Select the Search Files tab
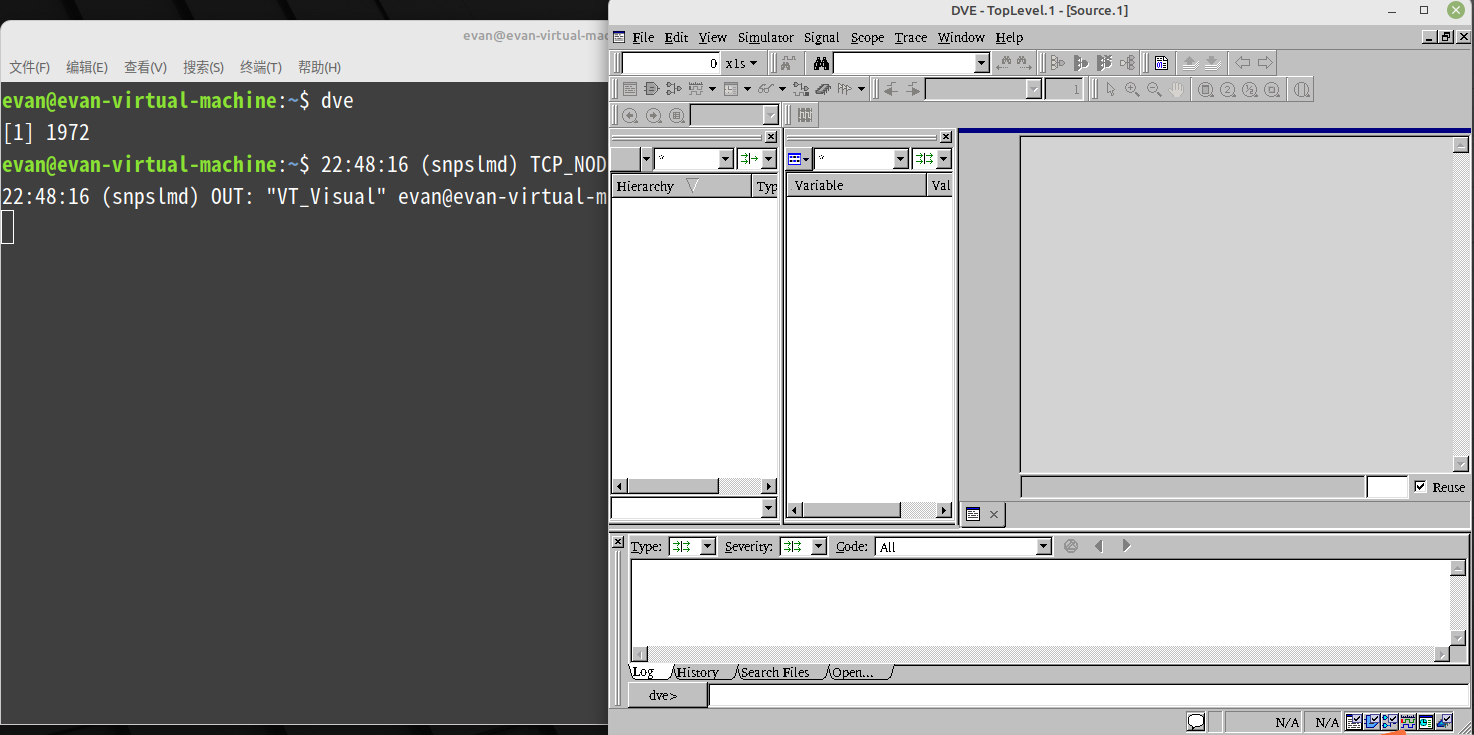This screenshot has height=735, width=1474. point(775,671)
